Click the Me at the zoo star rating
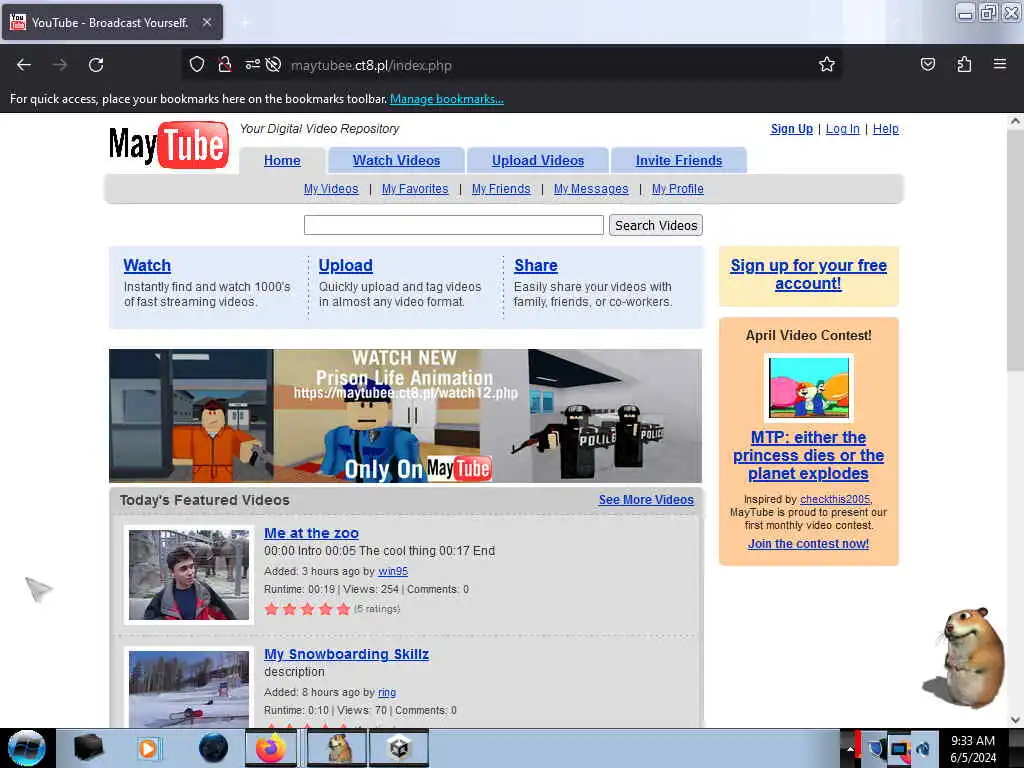Screen dimensions: 1024x768 click(x=307, y=609)
